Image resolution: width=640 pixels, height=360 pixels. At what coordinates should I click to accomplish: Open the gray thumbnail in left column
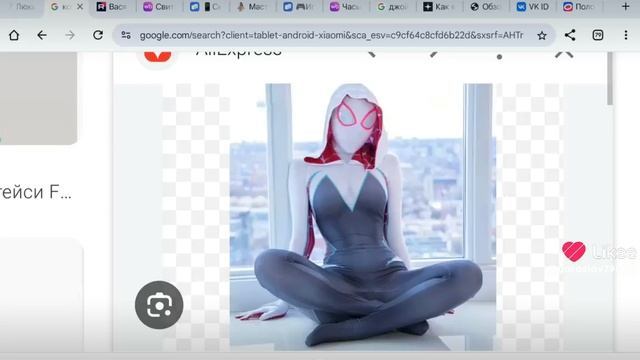[38, 98]
